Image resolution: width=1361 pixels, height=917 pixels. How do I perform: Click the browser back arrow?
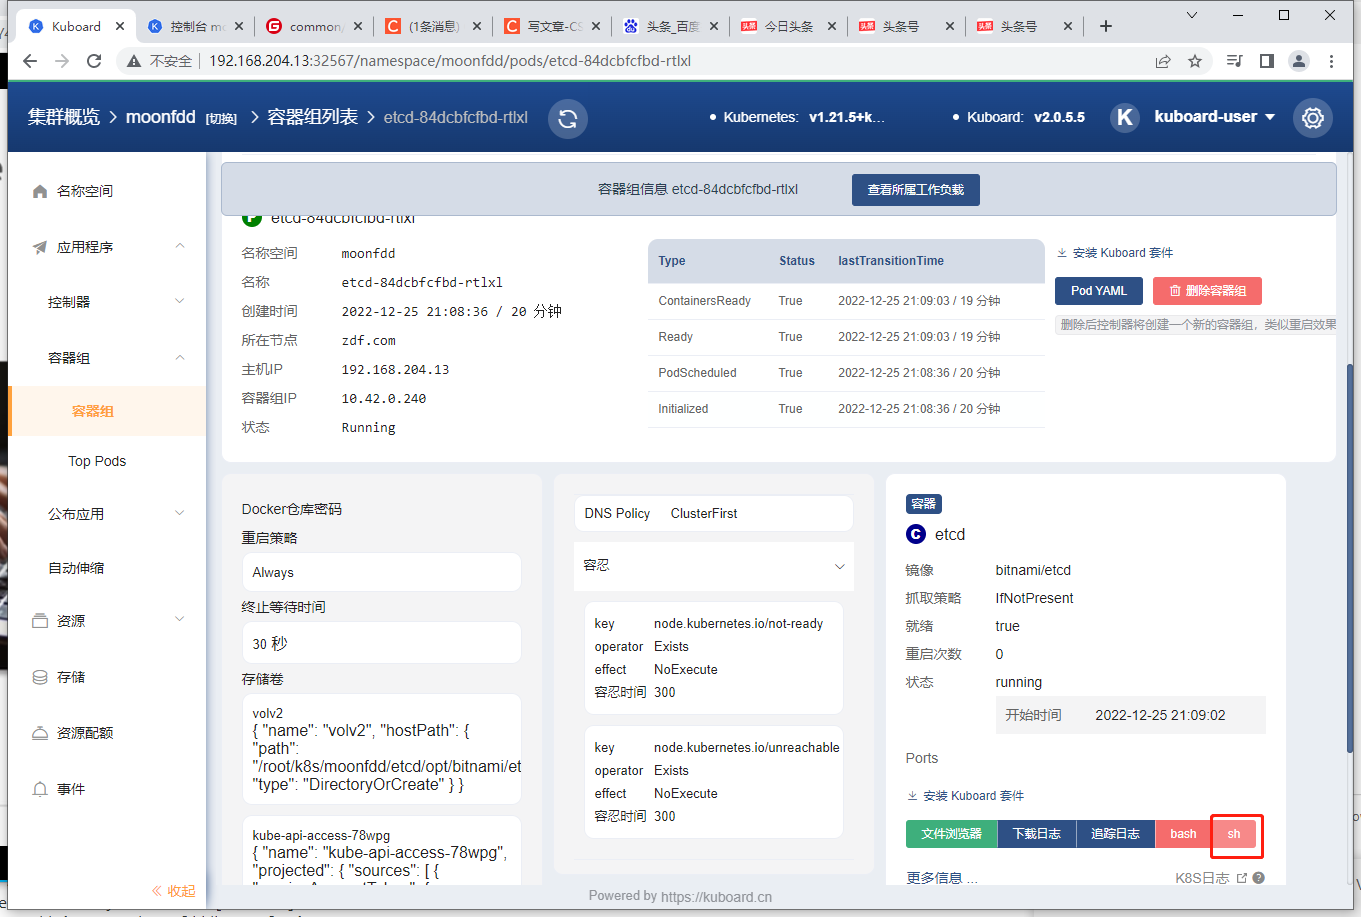(x=30, y=61)
